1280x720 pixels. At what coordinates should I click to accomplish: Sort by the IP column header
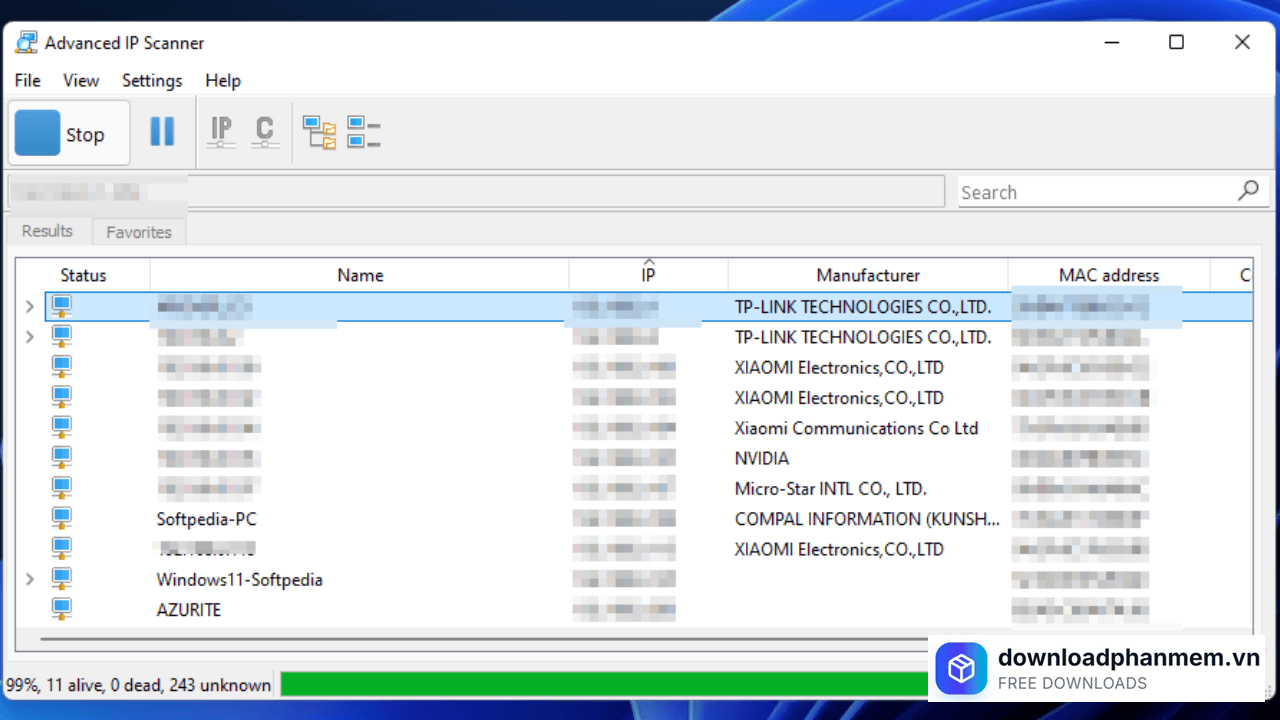point(649,275)
